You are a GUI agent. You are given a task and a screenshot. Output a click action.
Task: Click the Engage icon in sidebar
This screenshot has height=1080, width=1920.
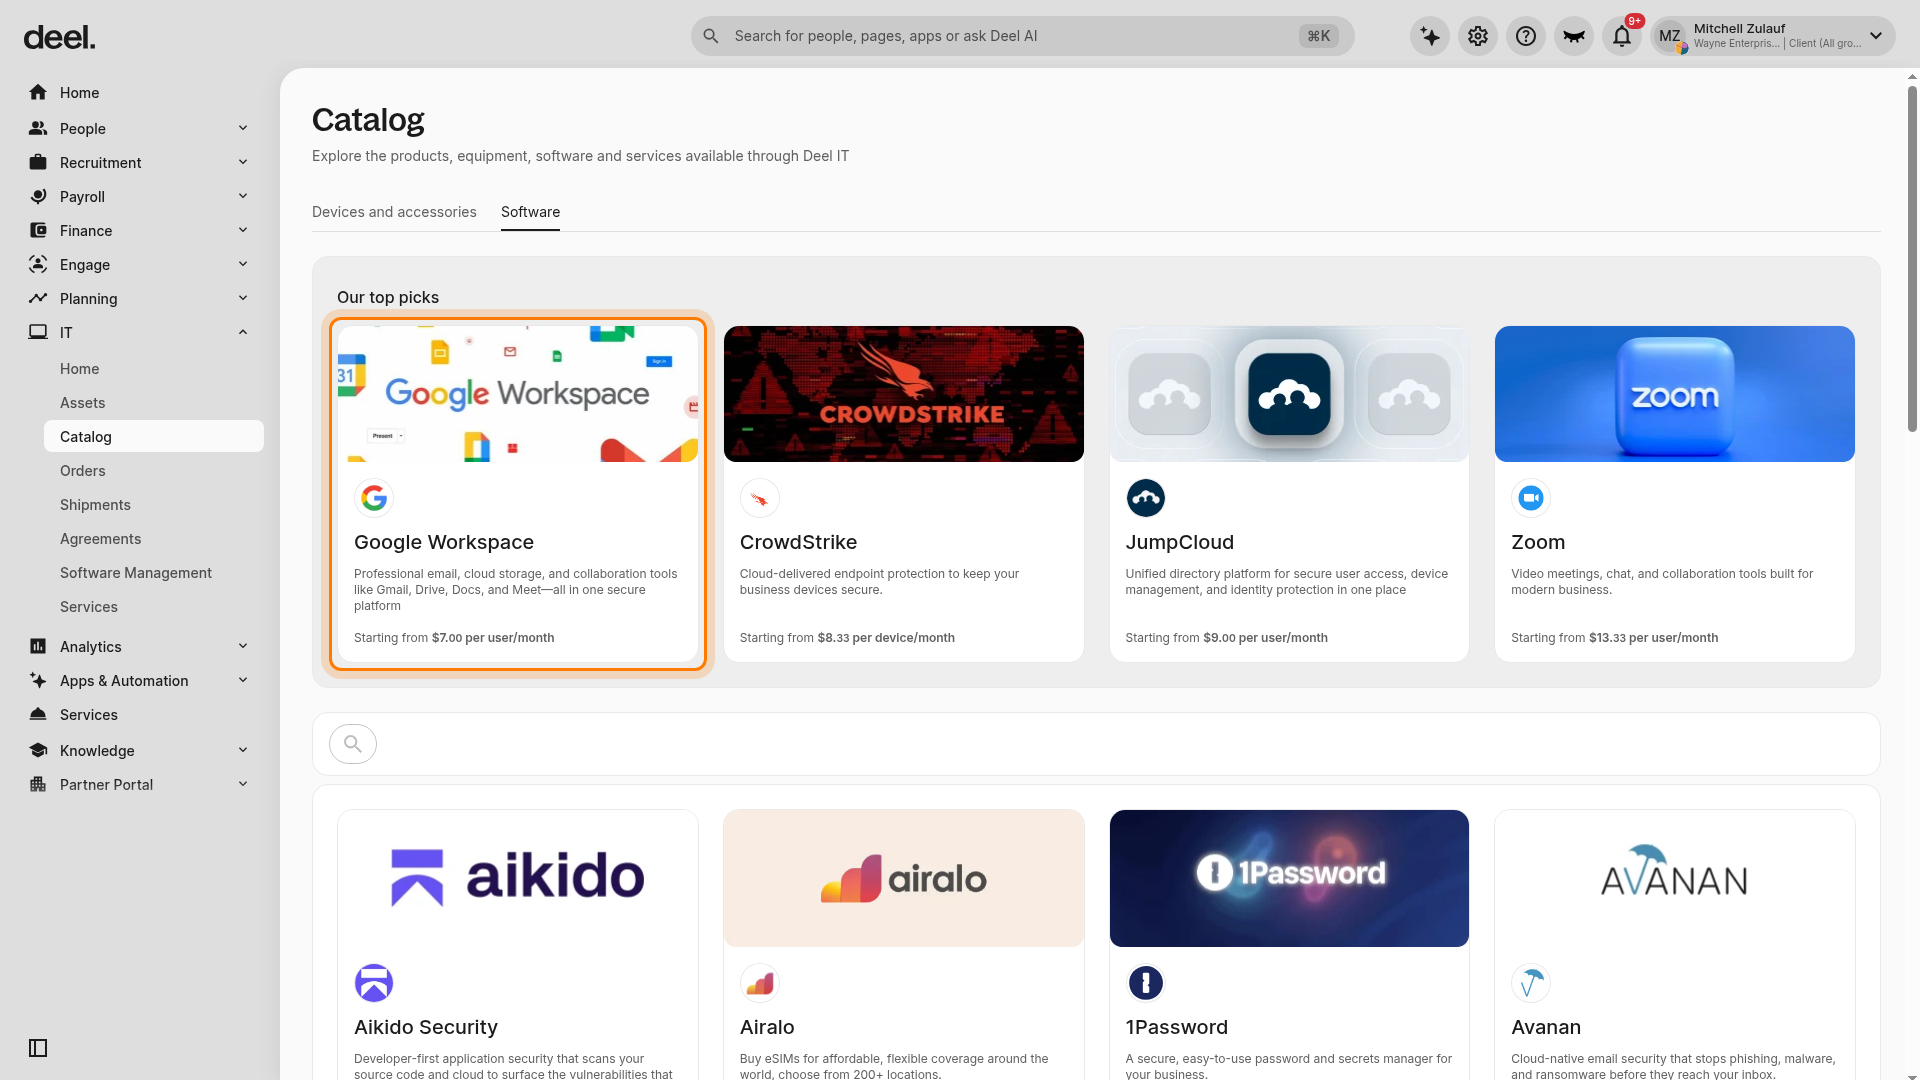38,264
